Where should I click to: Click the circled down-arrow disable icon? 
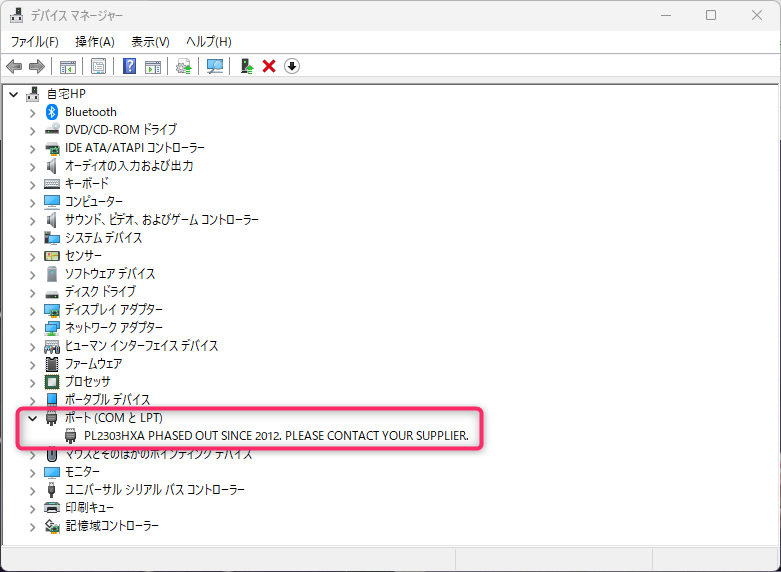coord(292,66)
